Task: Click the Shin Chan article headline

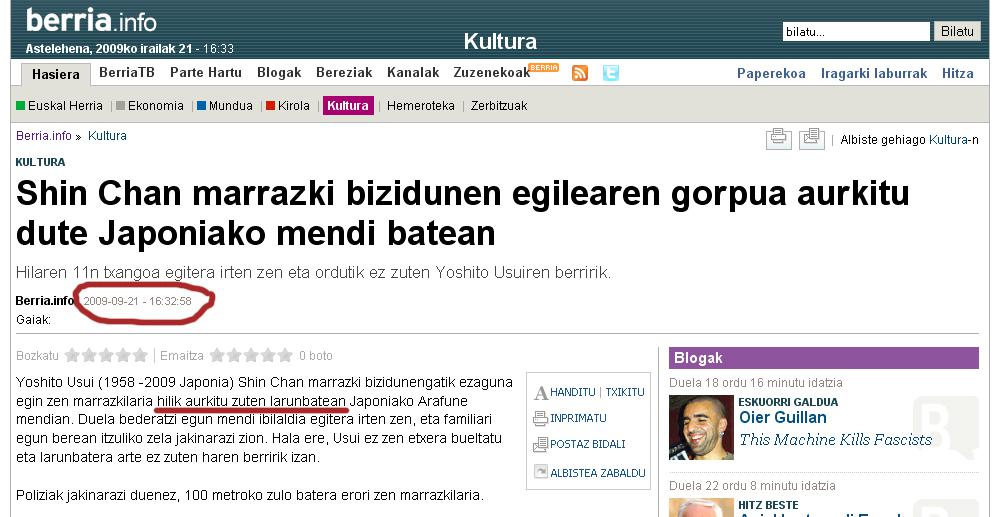Action: coord(462,213)
